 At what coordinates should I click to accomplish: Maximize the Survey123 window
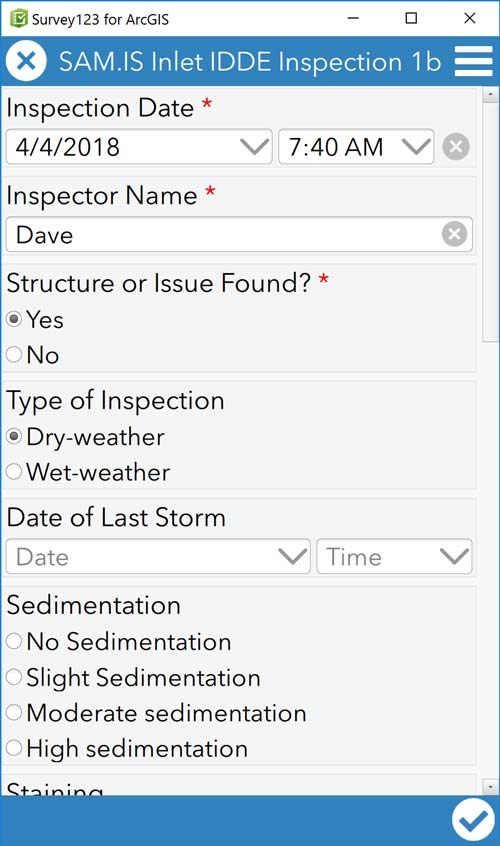(411, 18)
